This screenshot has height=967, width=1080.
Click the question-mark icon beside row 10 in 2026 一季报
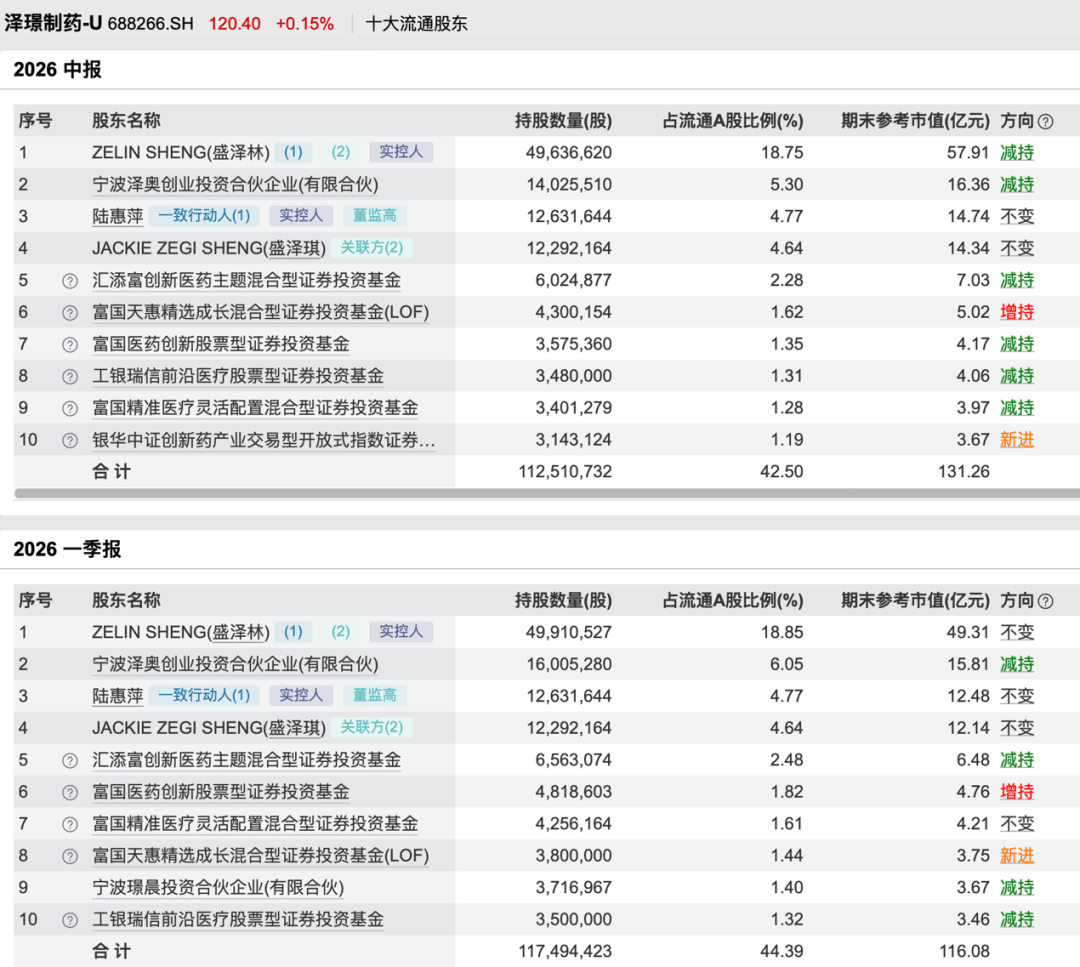click(70, 920)
